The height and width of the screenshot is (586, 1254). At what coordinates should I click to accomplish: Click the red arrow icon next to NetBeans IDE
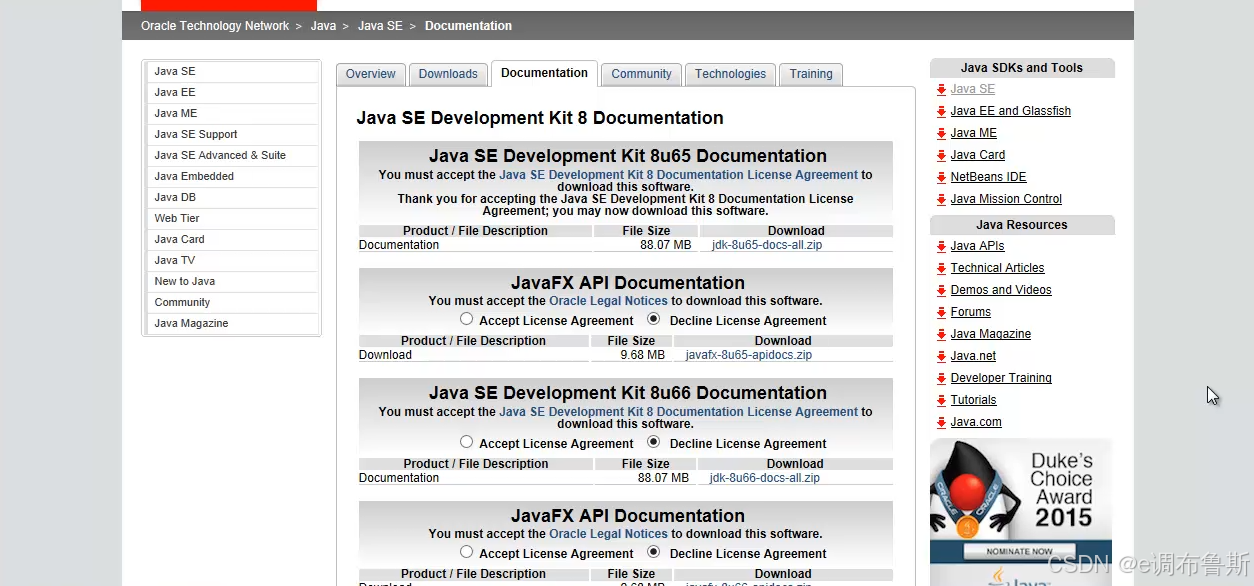(x=941, y=178)
